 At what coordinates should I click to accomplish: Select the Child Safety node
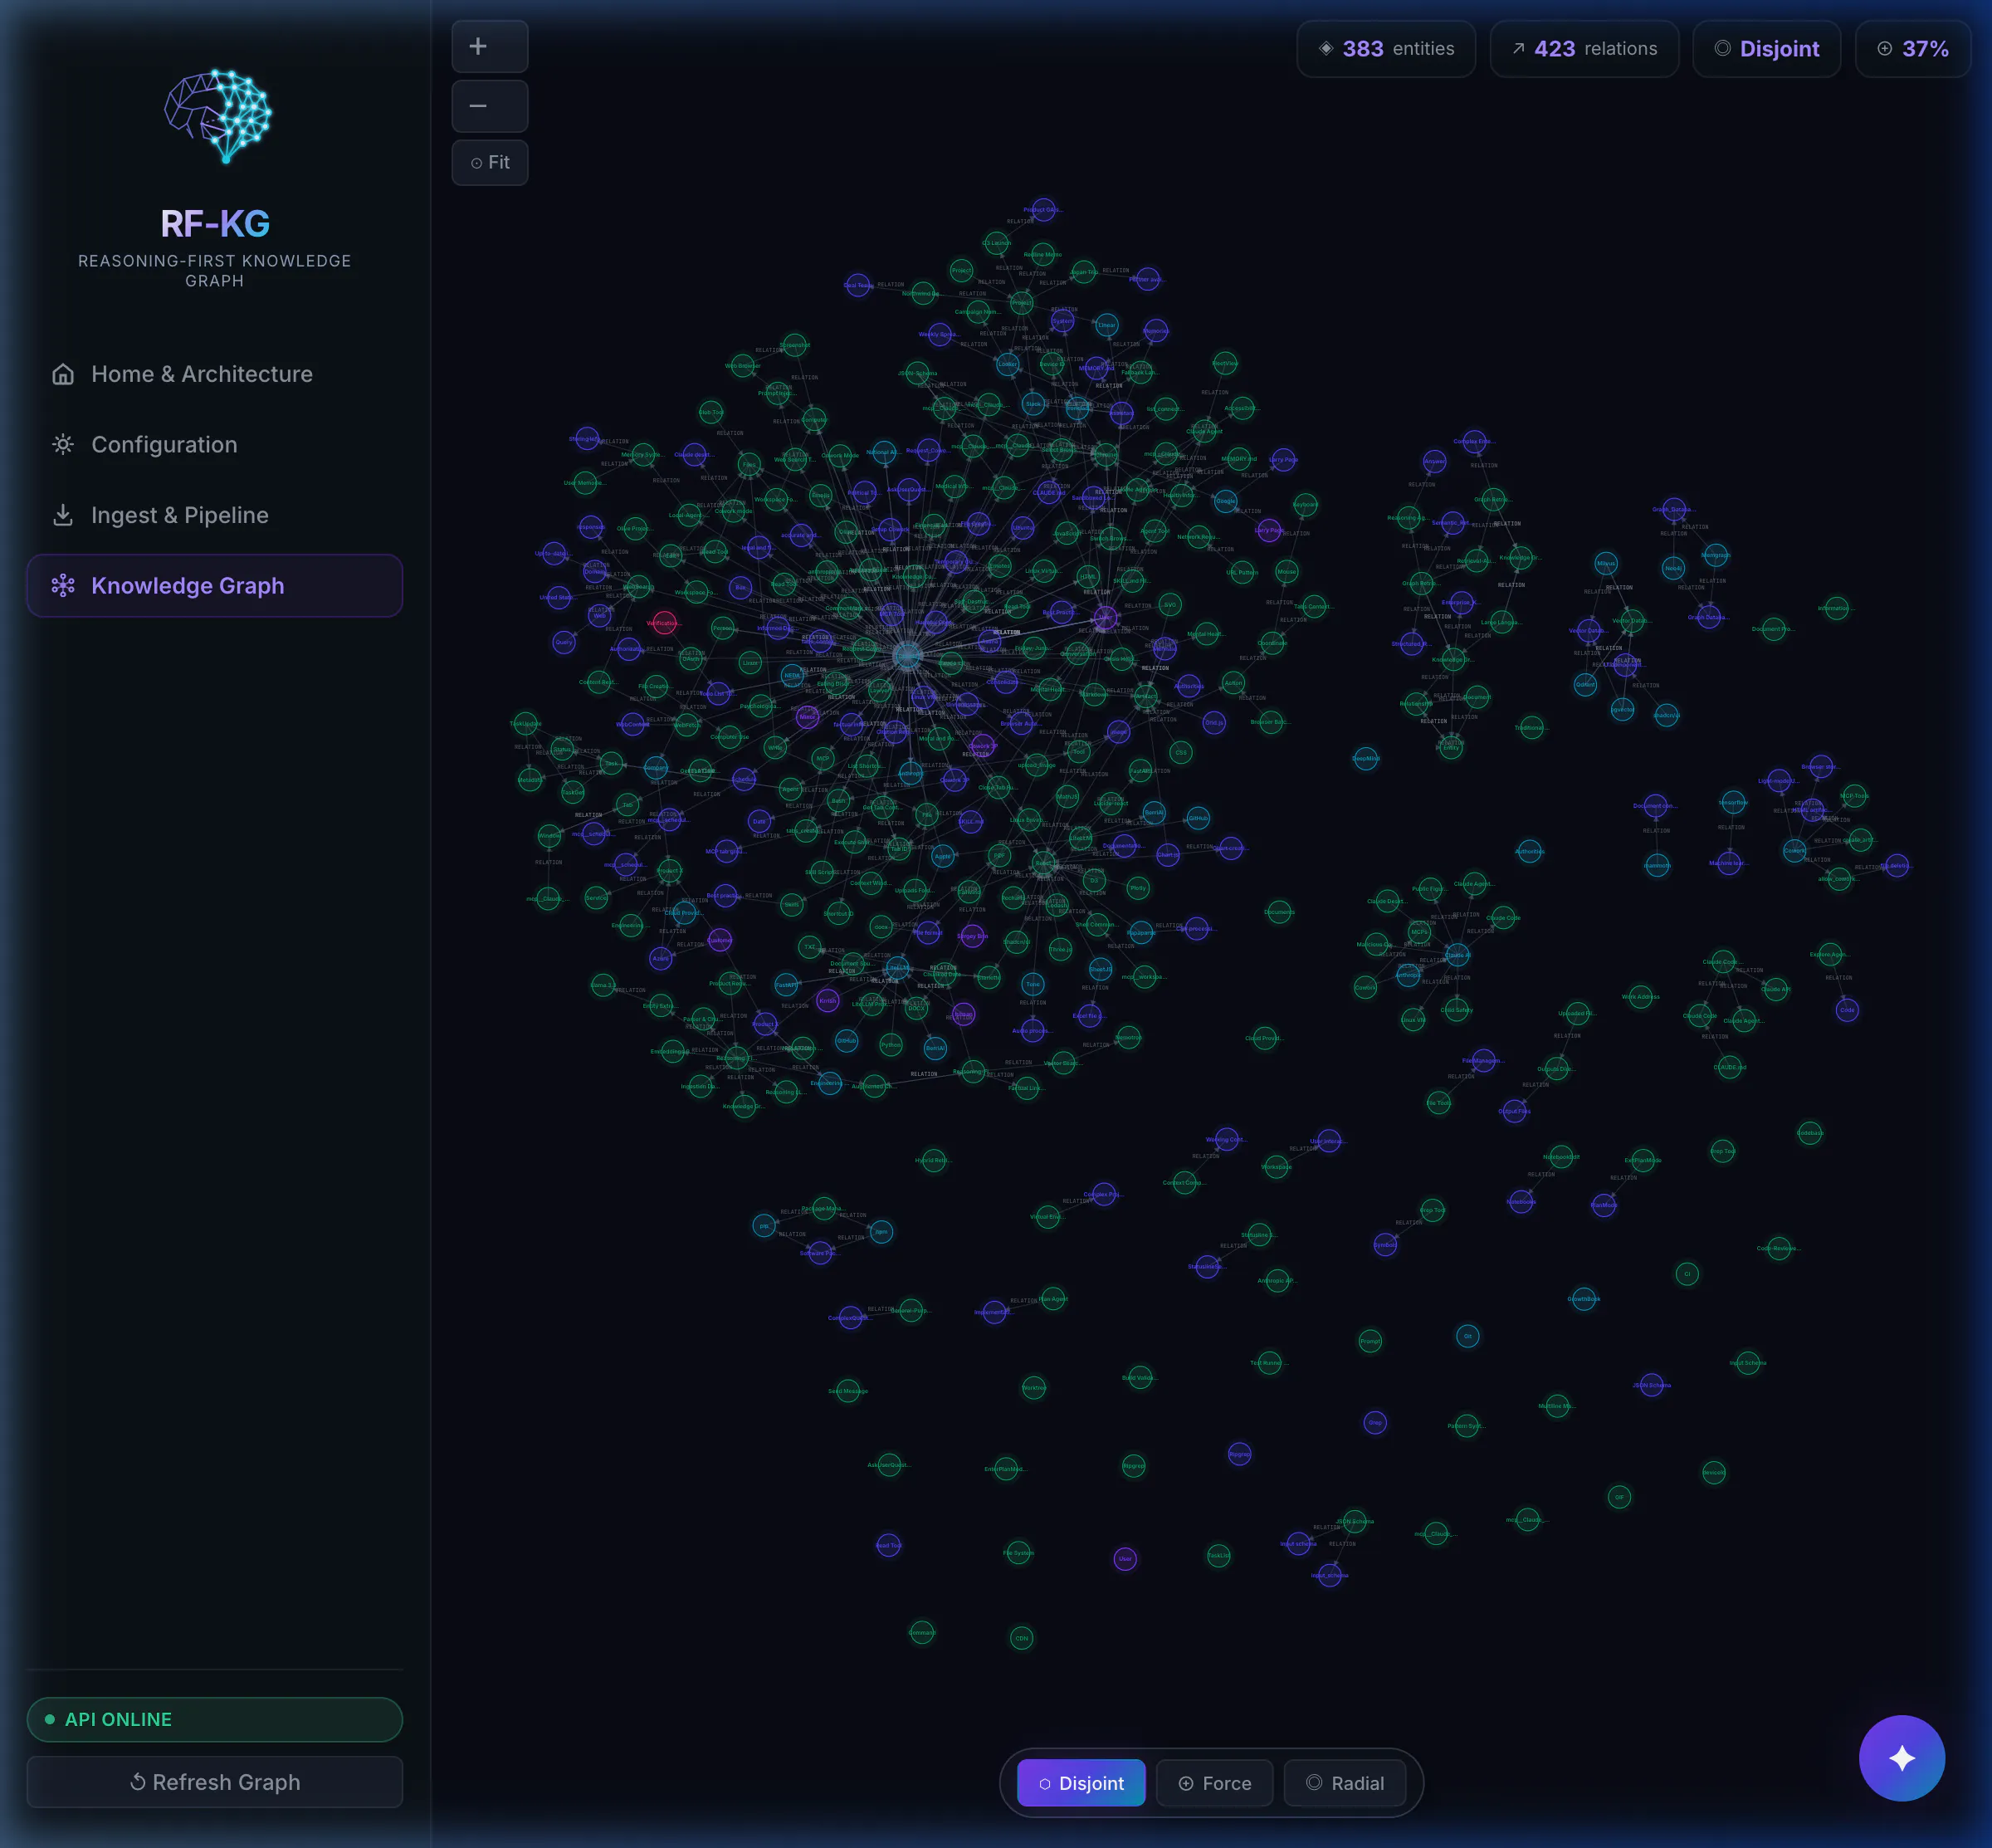pyautogui.click(x=1457, y=1010)
